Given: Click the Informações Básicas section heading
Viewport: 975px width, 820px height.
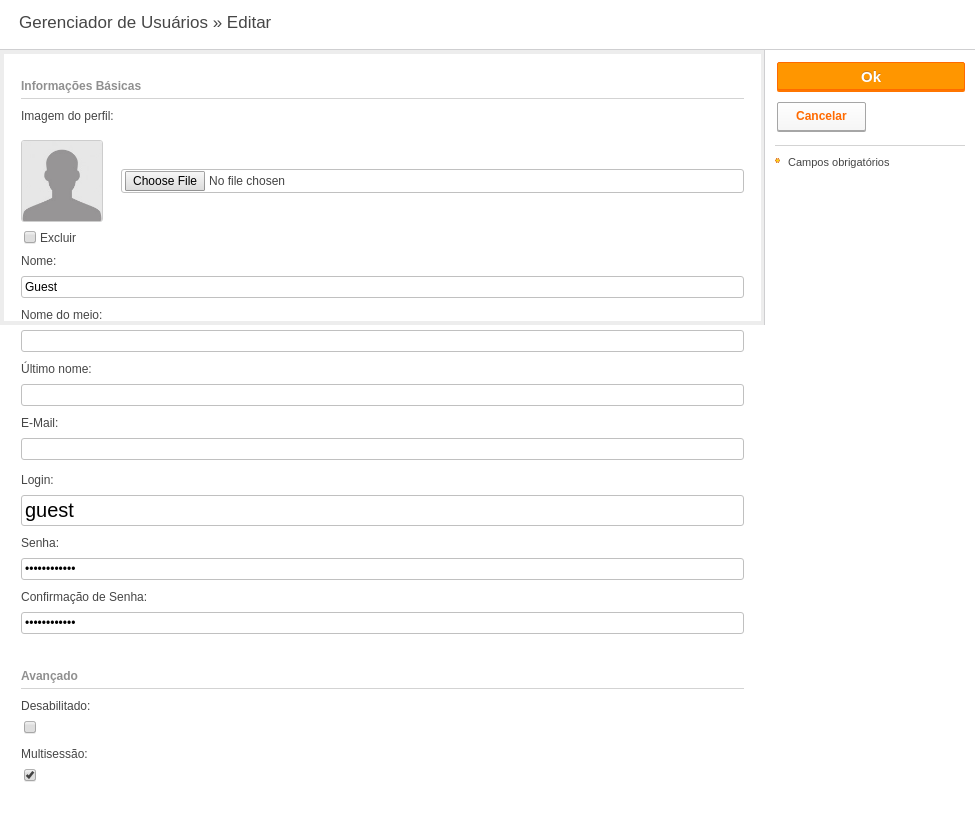Looking at the screenshot, I should click(81, 86).
